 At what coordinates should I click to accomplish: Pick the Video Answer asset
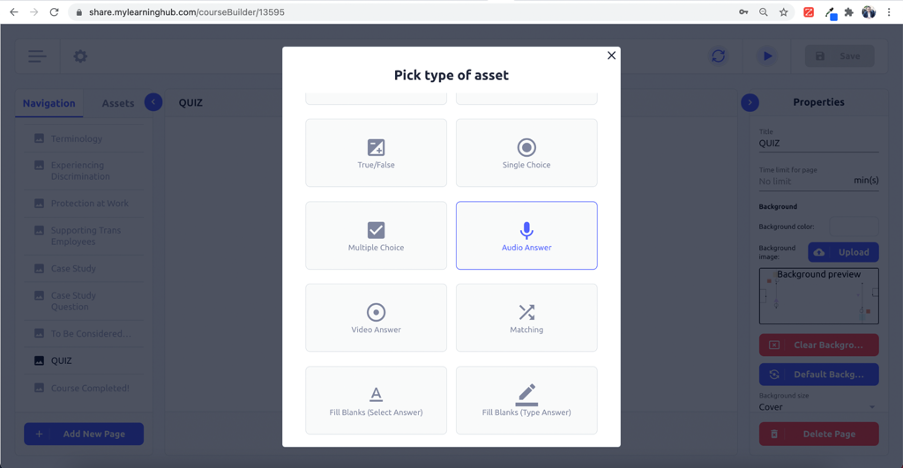[376, 318]
